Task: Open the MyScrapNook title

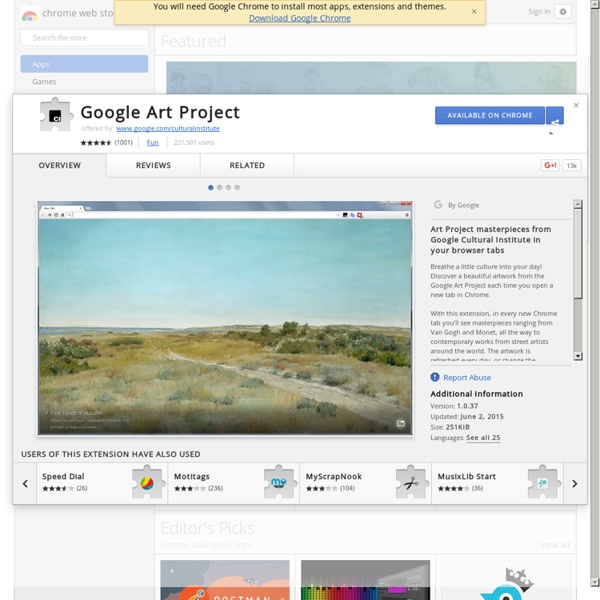Action: coord(334,476)
